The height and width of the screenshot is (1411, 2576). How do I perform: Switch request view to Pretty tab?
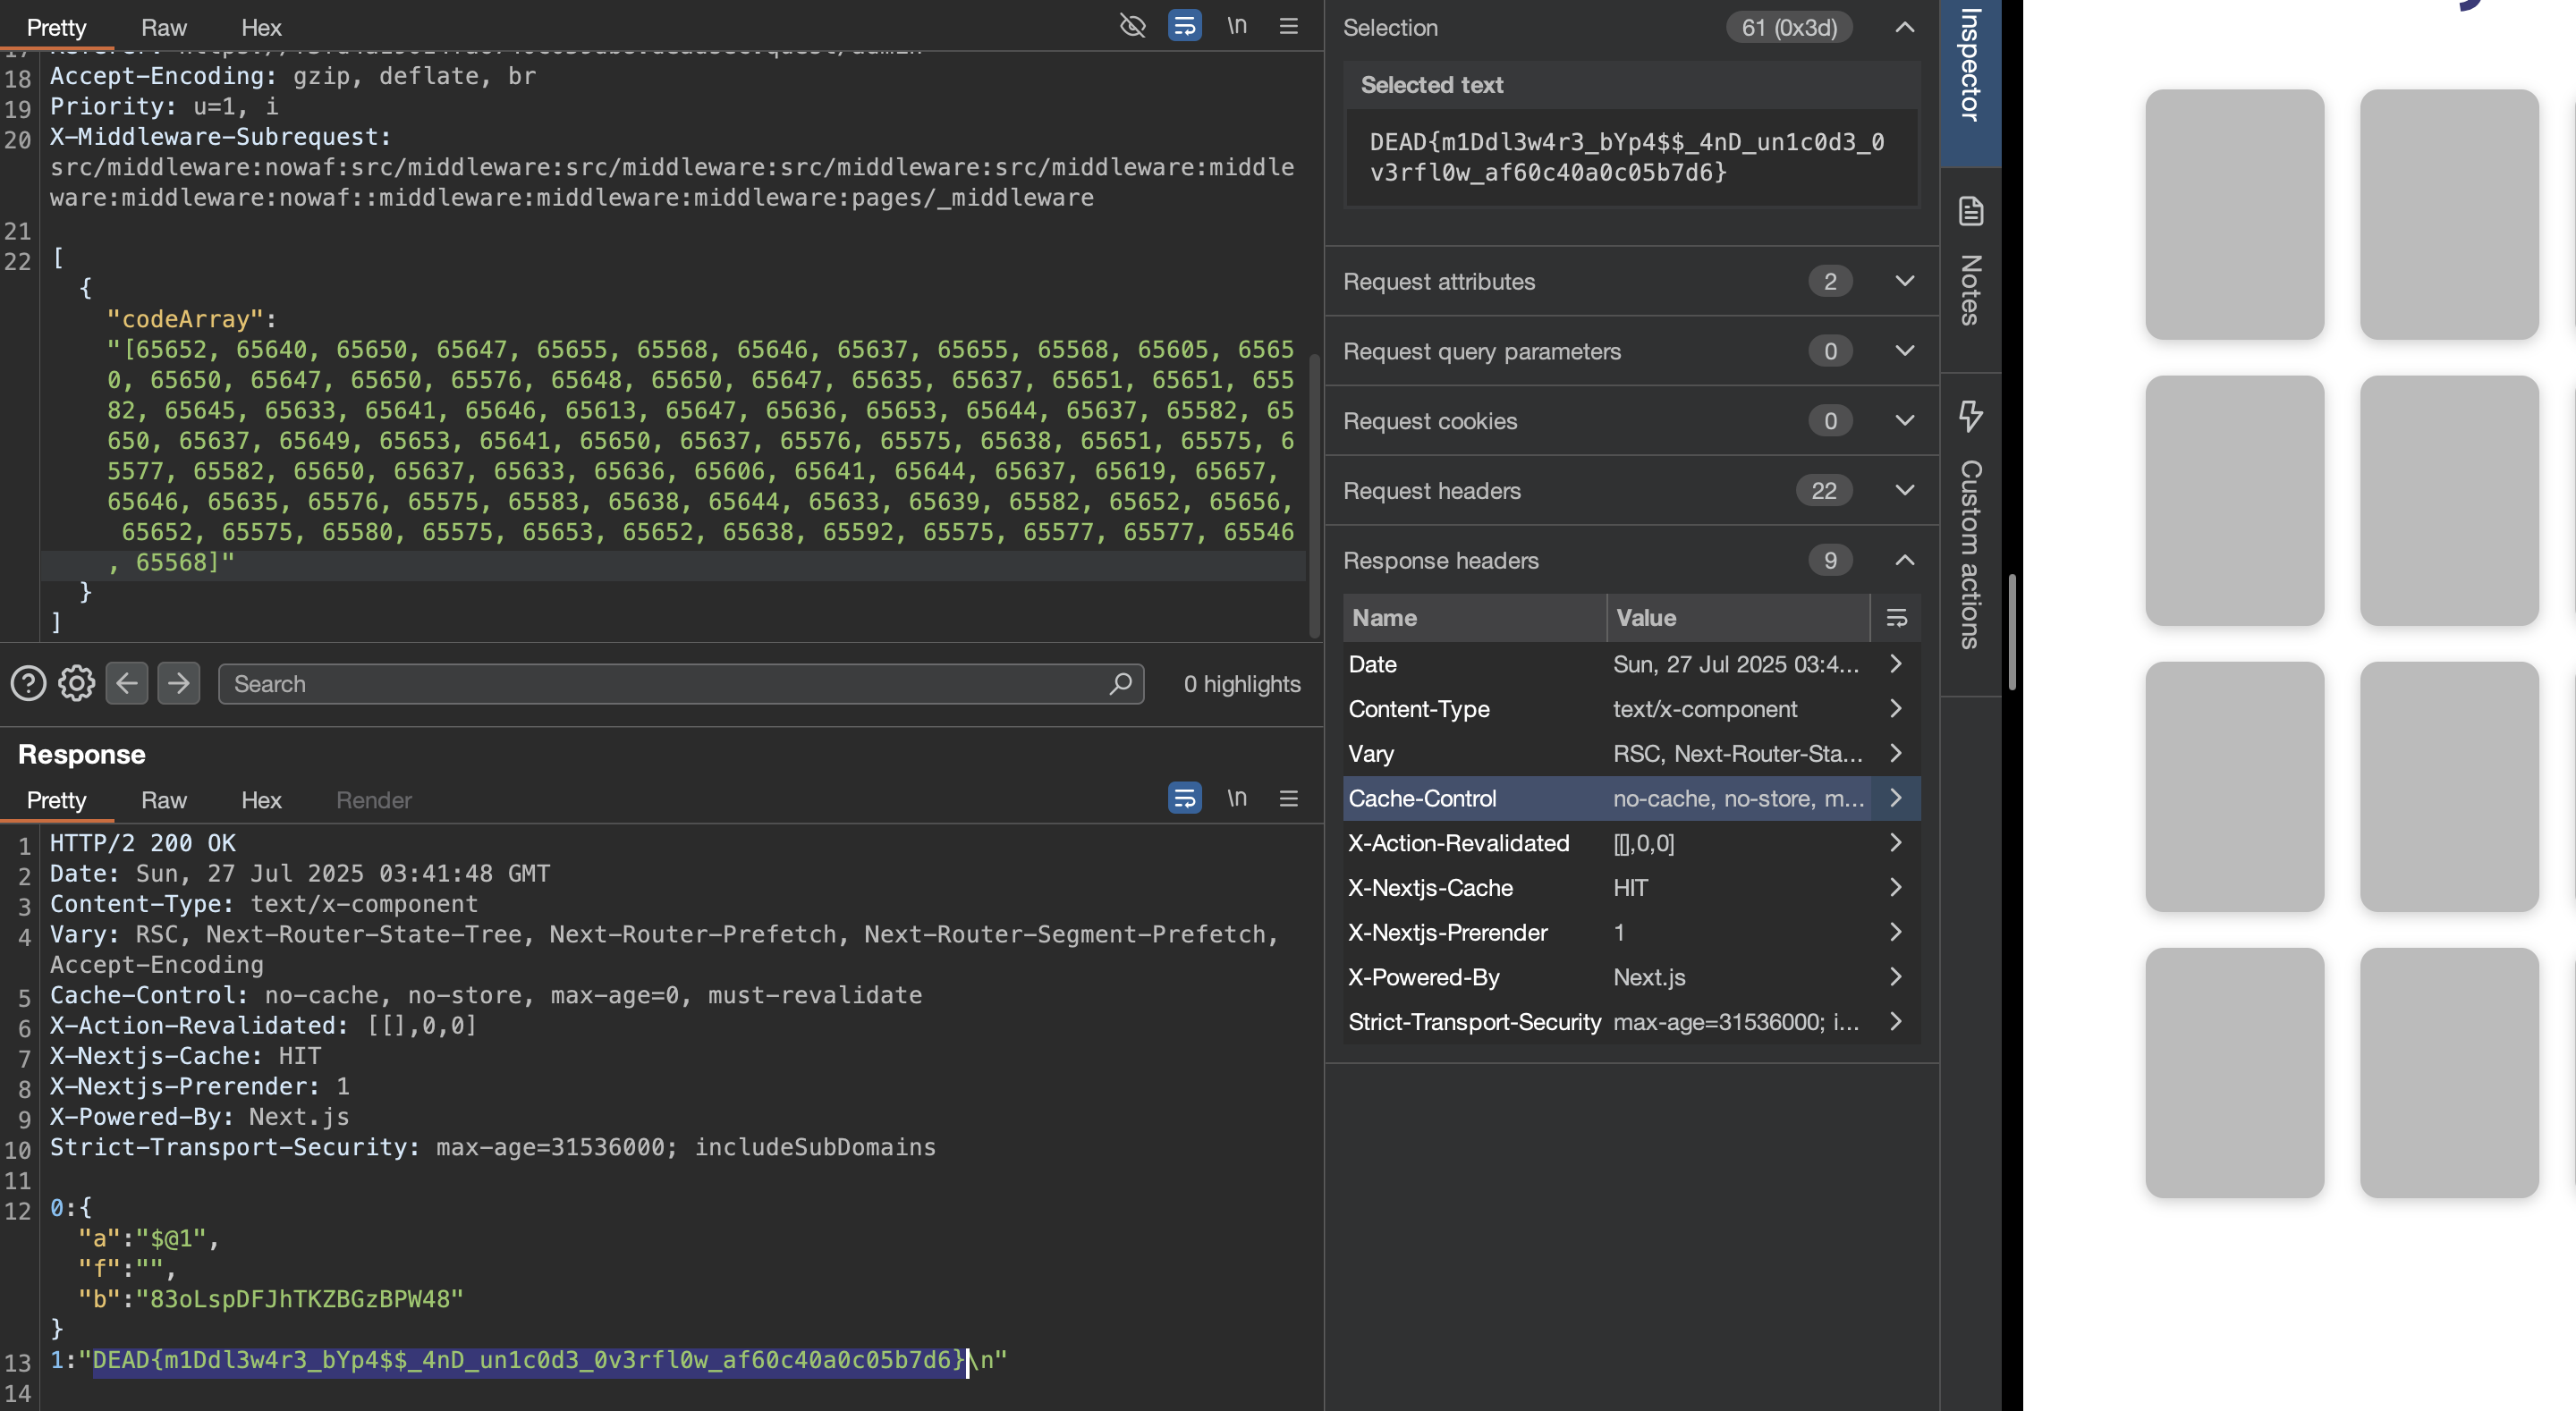pos(56,27)
